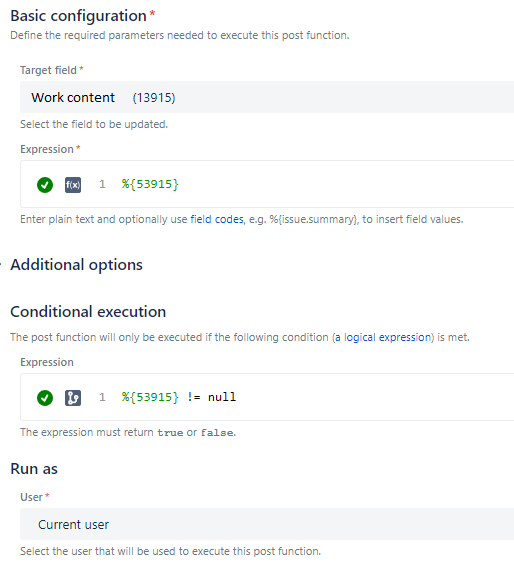The height and width of the screenshot is (570, 514).
Task: Open the Target field dropdown showing Work content
Action: [x=267, y=97]
